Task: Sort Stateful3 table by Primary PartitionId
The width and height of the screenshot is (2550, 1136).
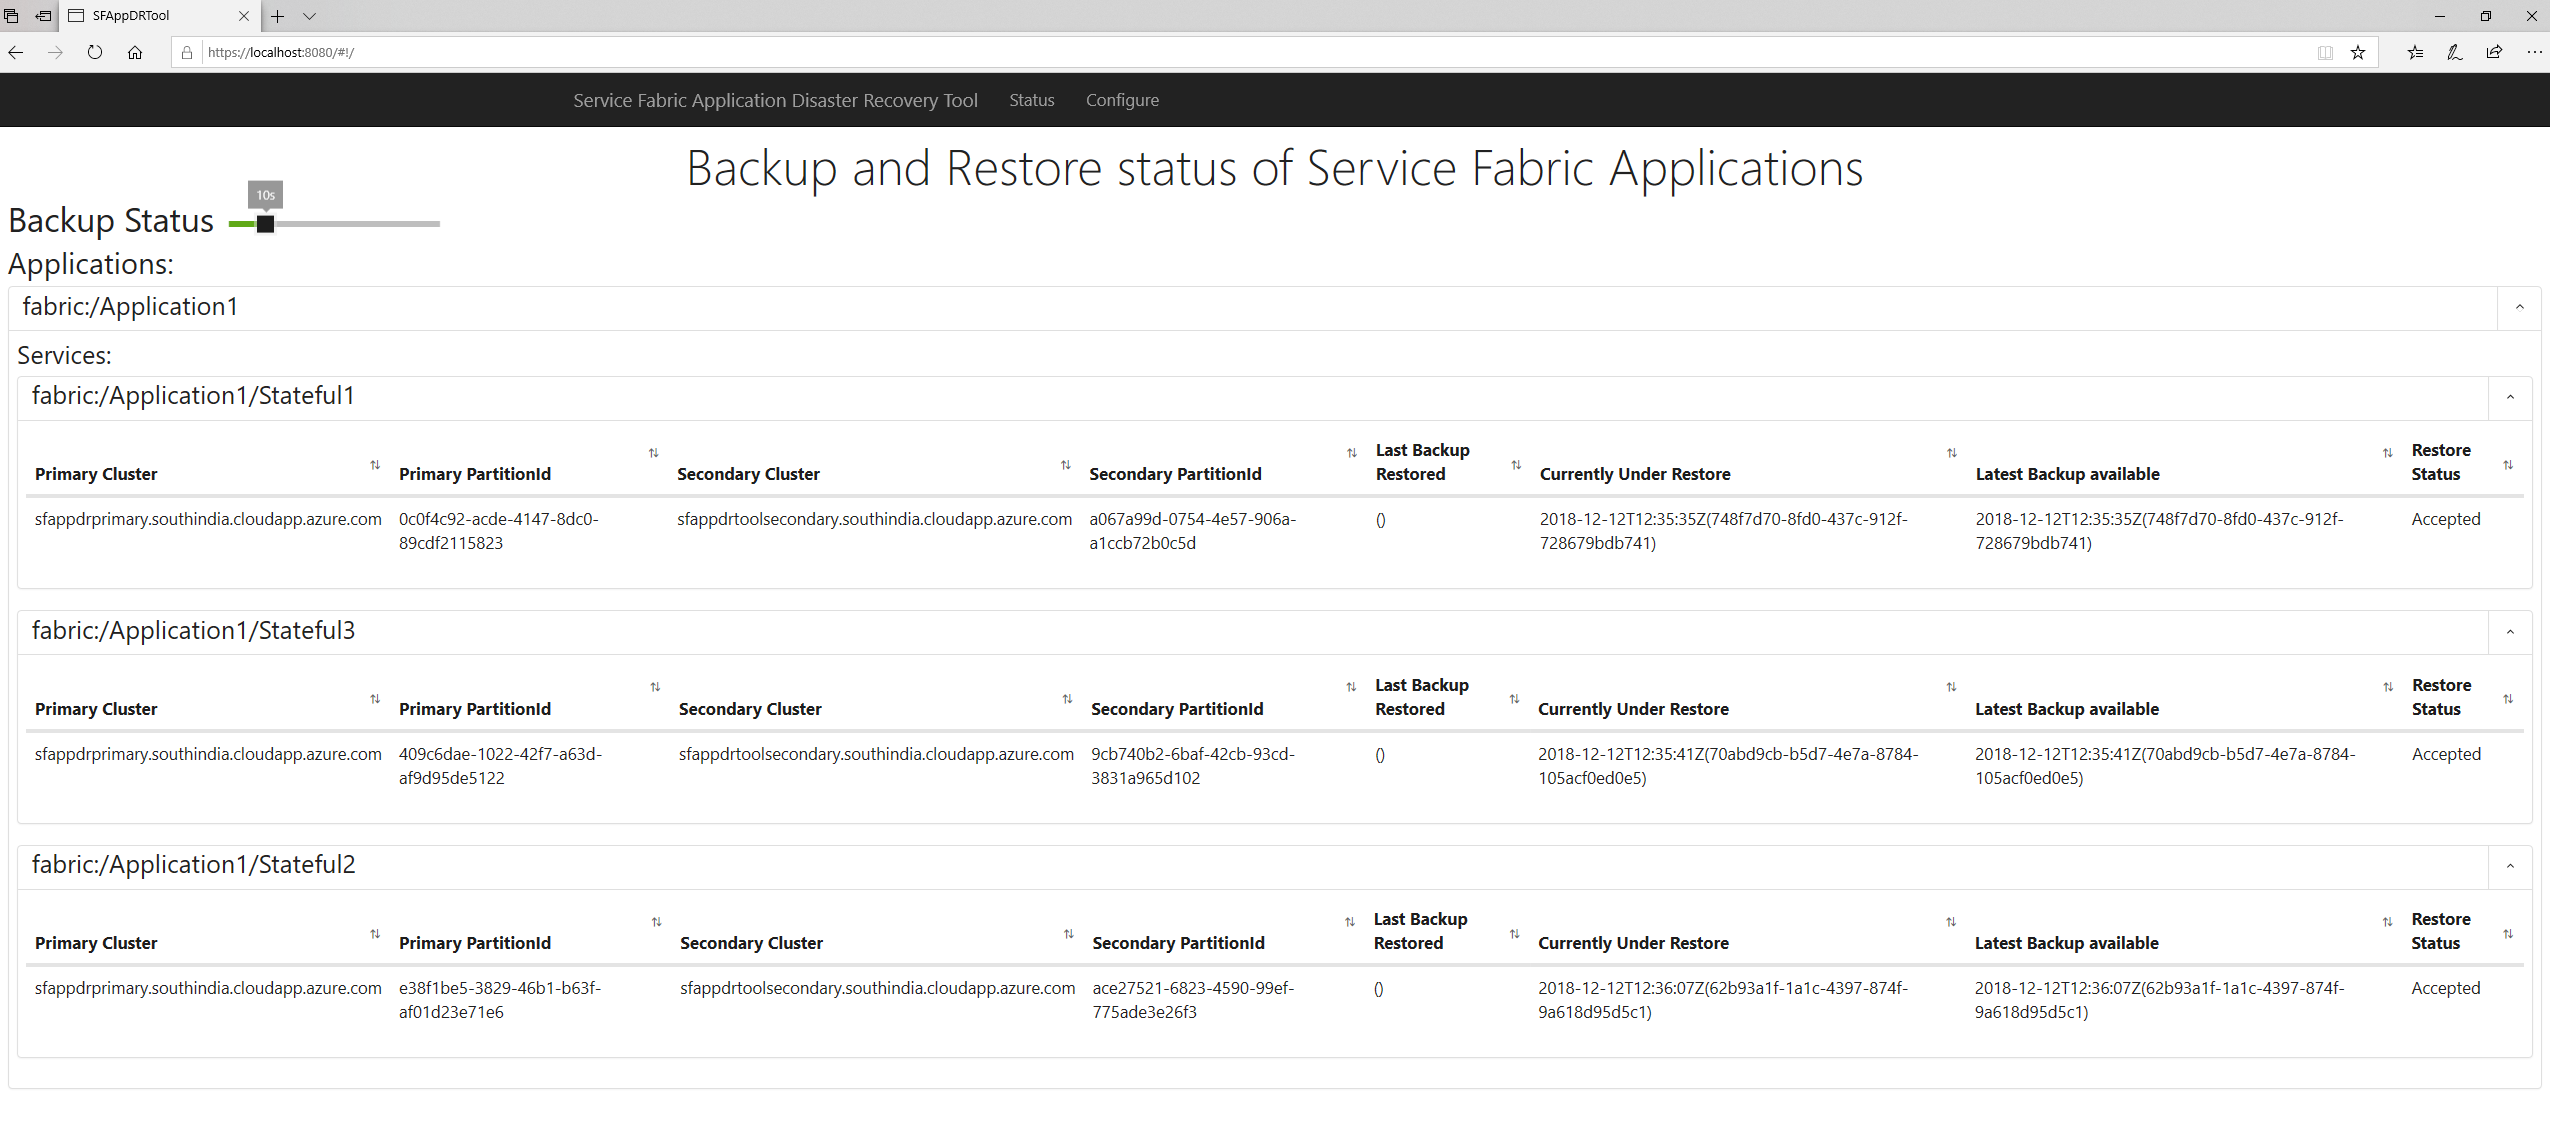Action: [655, 687]
